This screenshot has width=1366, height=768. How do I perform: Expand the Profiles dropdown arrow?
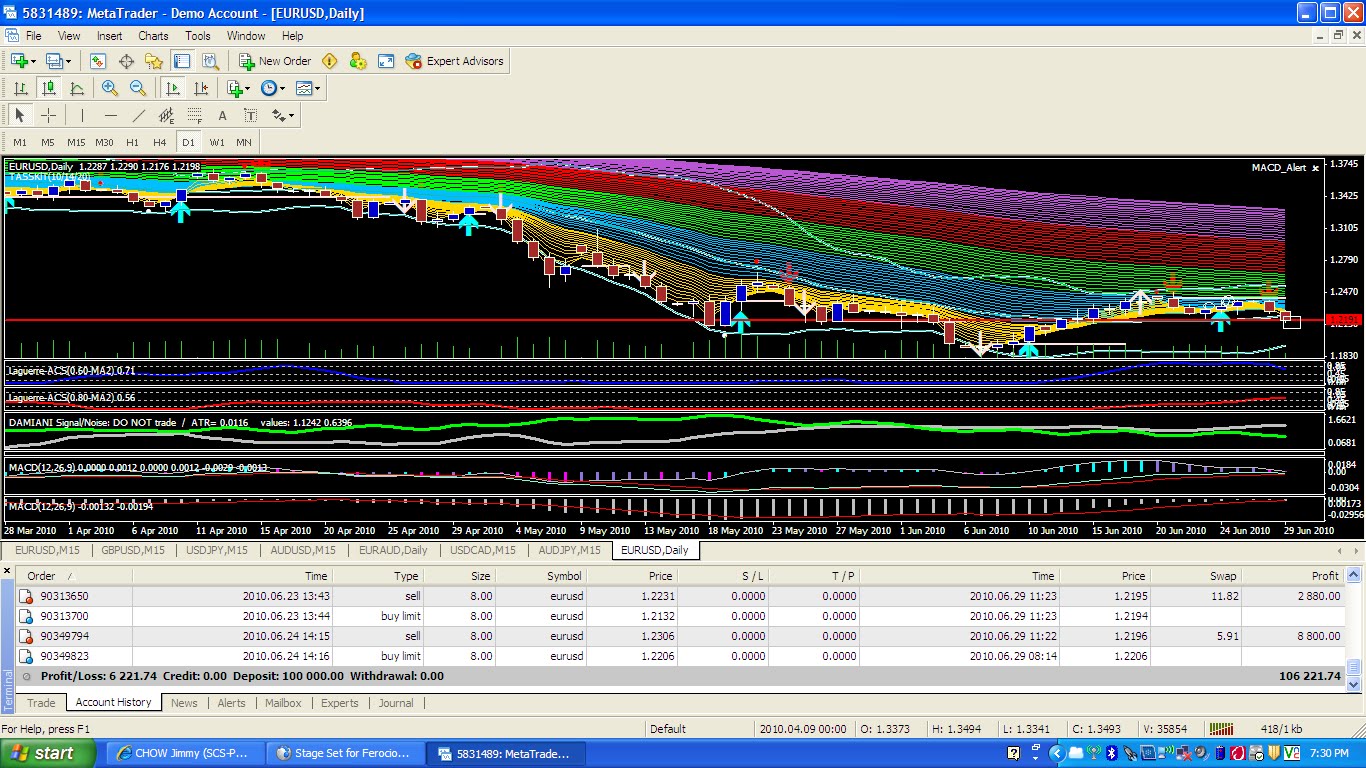[69, 61]
